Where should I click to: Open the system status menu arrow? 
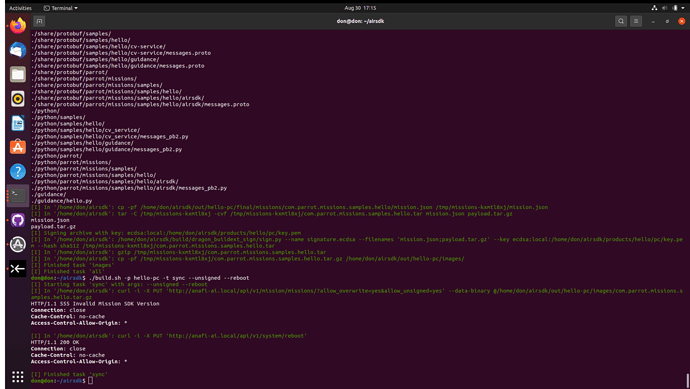coord(683,8)
